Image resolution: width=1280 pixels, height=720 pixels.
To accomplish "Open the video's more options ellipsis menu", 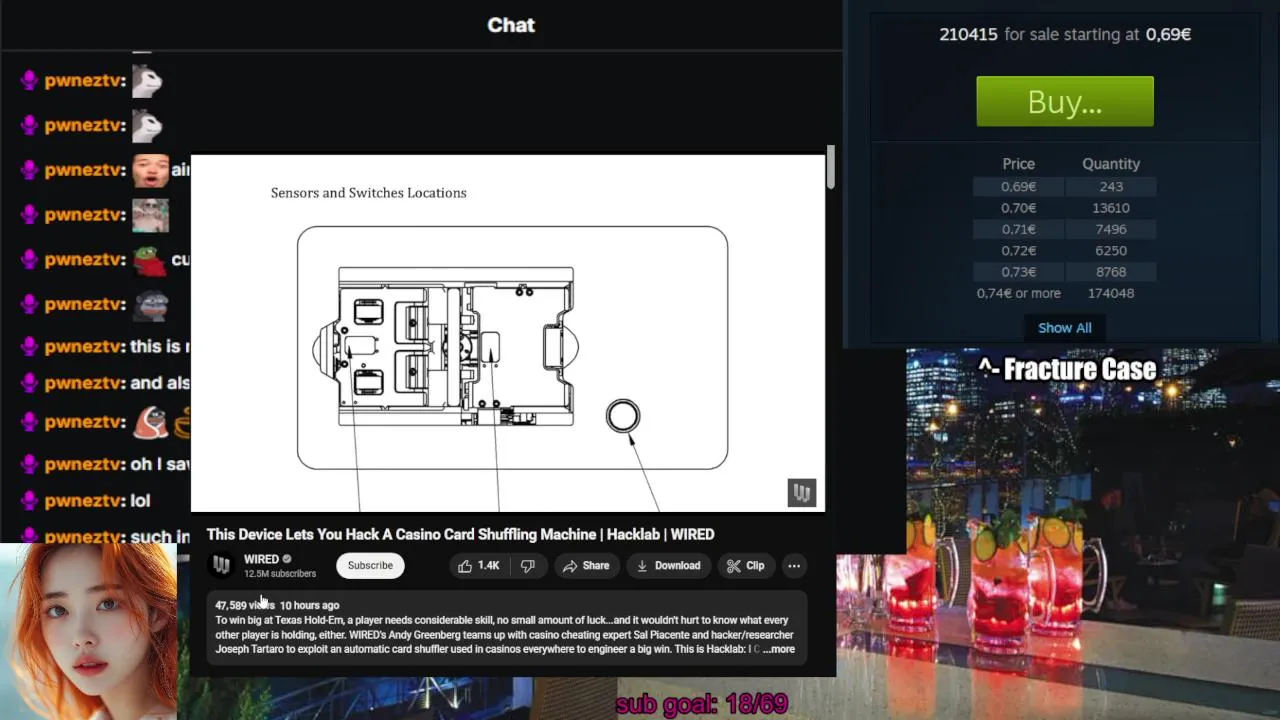I will pyautogui.click(x=794, y=566).
